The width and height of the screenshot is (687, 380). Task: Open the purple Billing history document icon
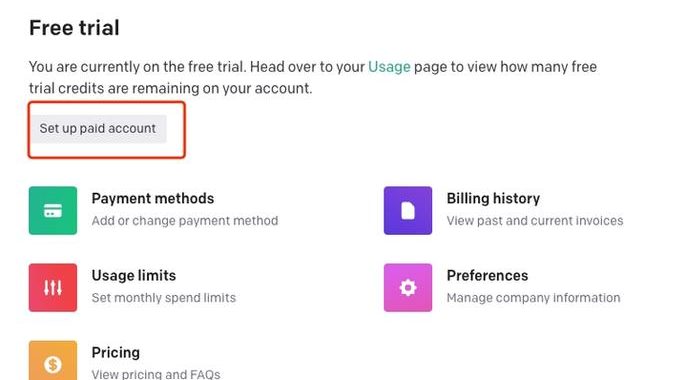[x=408, y=210]
